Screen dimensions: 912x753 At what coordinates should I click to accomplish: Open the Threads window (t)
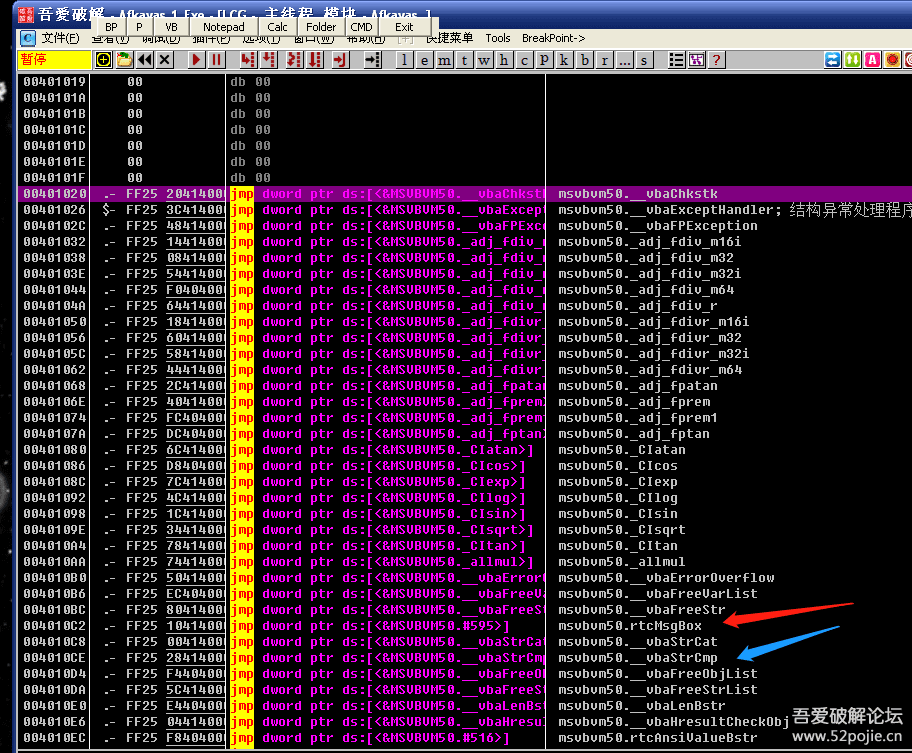coord(465,60)
